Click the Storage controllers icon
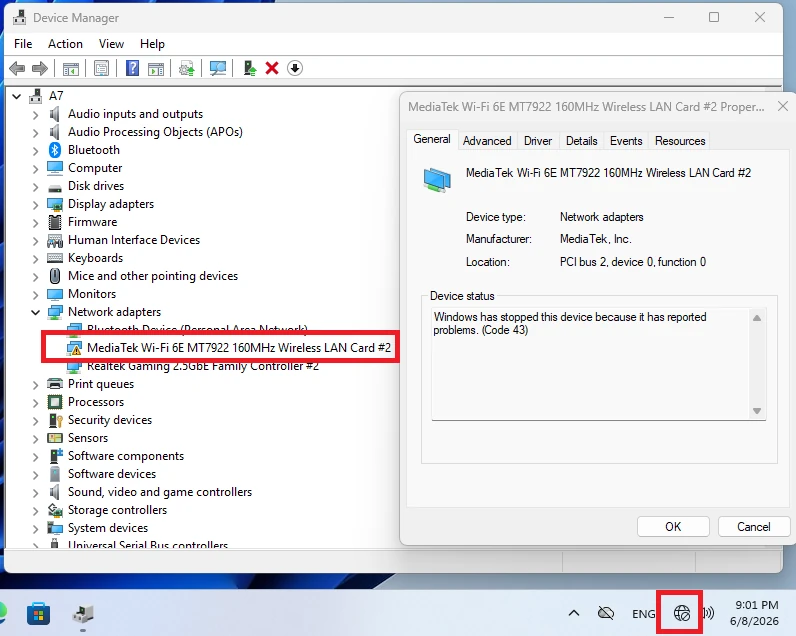The width and height of the screenshot is (796, 636). click(x=55, y=510)
